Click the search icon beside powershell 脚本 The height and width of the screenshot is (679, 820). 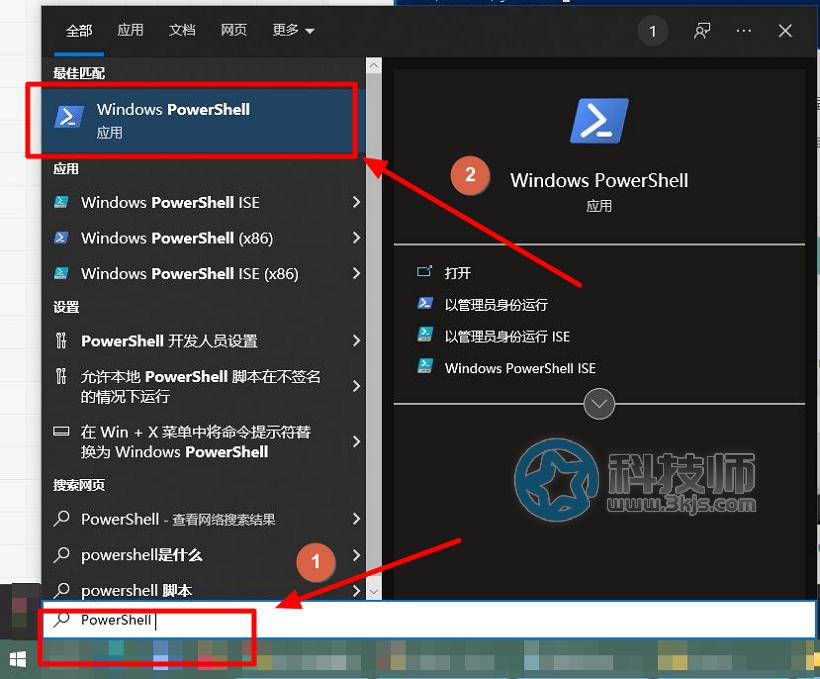click(x=62, y=590)
